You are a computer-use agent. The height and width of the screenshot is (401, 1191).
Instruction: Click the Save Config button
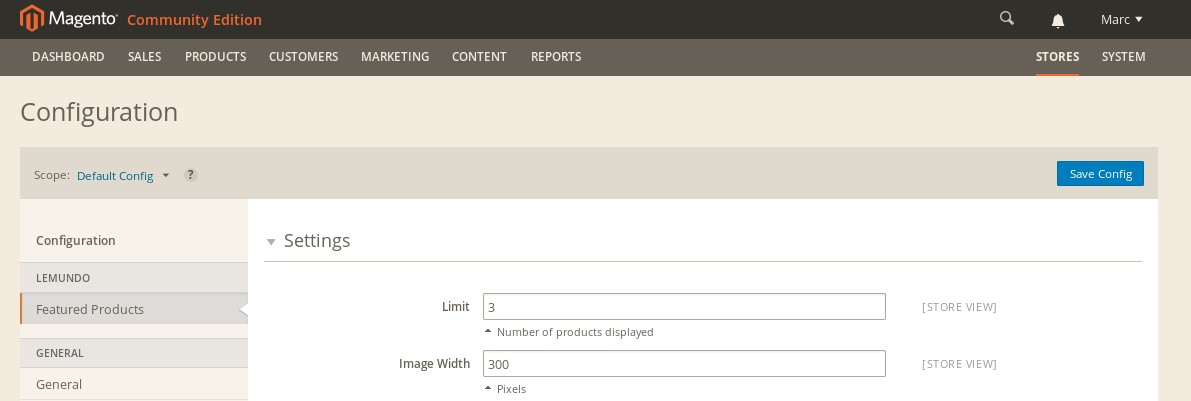click(x=1101, y=174)
